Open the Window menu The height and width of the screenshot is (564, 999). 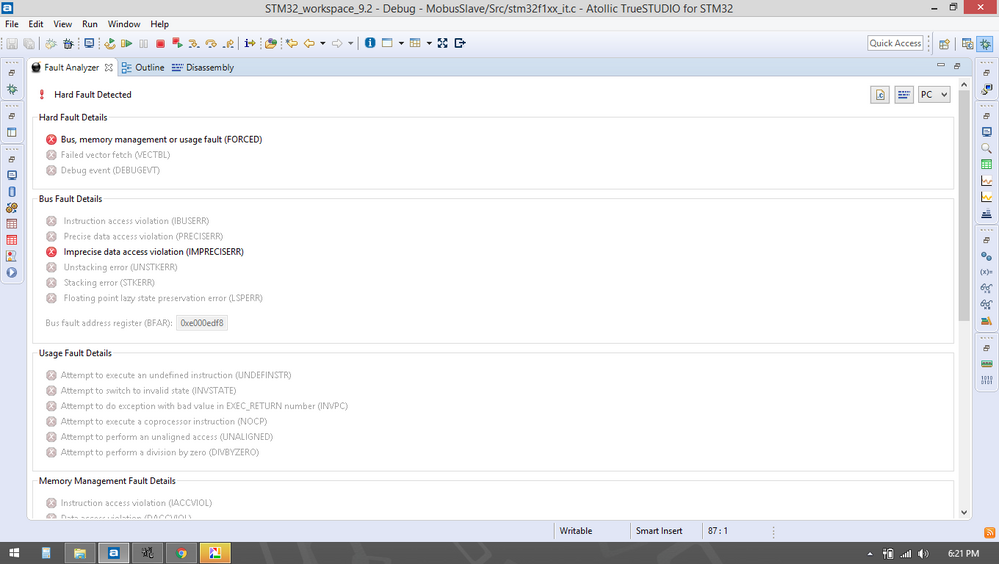(124, 24)
